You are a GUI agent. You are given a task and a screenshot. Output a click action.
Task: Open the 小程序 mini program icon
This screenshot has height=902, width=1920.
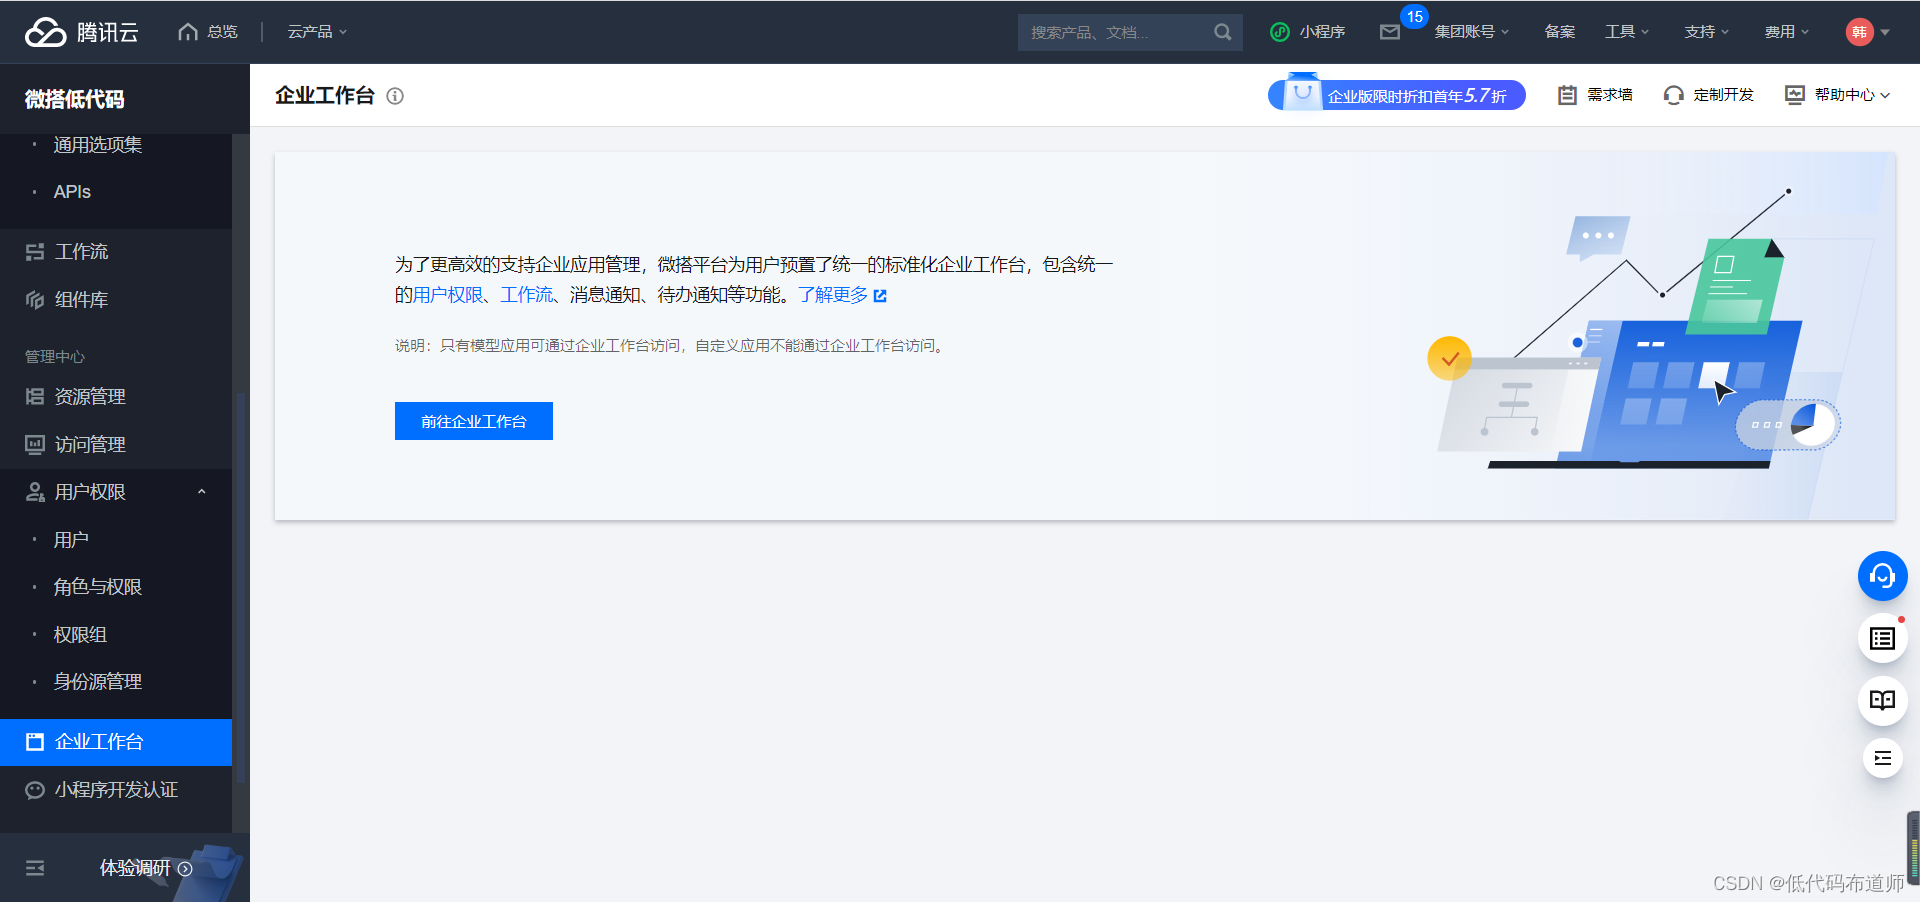[1279, 32]
